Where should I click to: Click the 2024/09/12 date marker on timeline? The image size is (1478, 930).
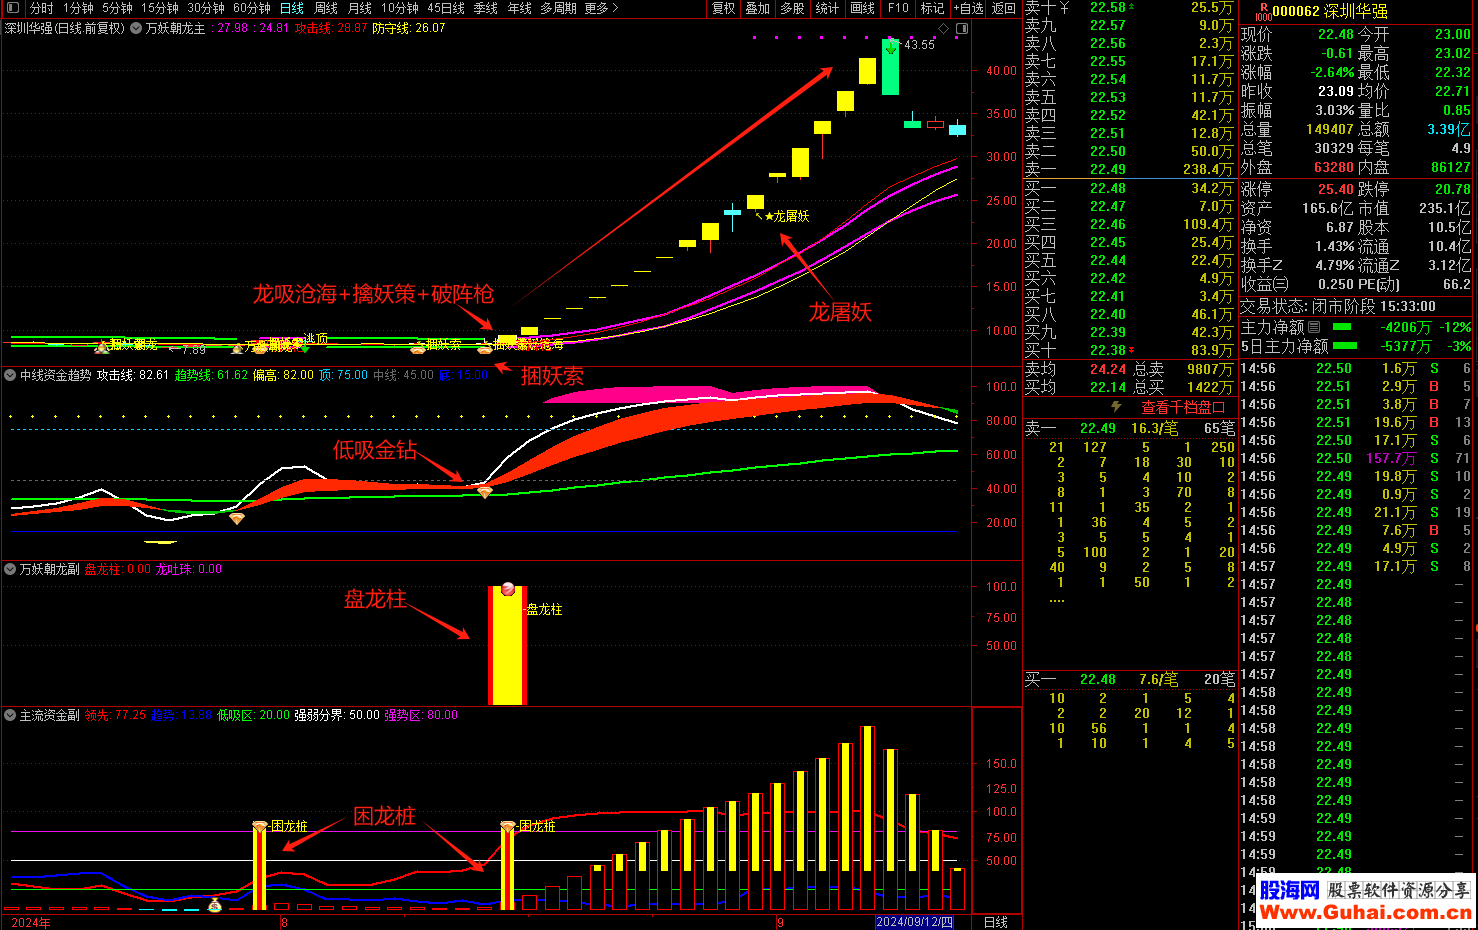click(x=914, y=922)
